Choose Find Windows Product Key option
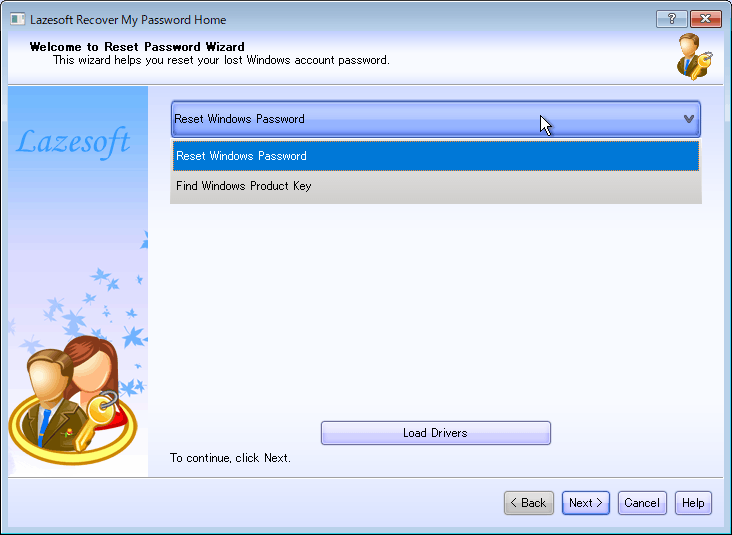The height and width of the screenshot is (535, 732). click(x=436, y=186)
